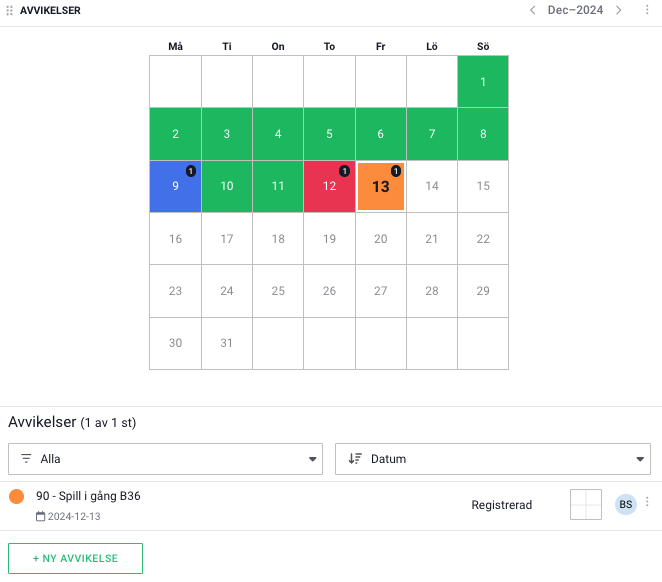
Task: Click the sort icon beside Datum
Action: click(x=354, y=459)
